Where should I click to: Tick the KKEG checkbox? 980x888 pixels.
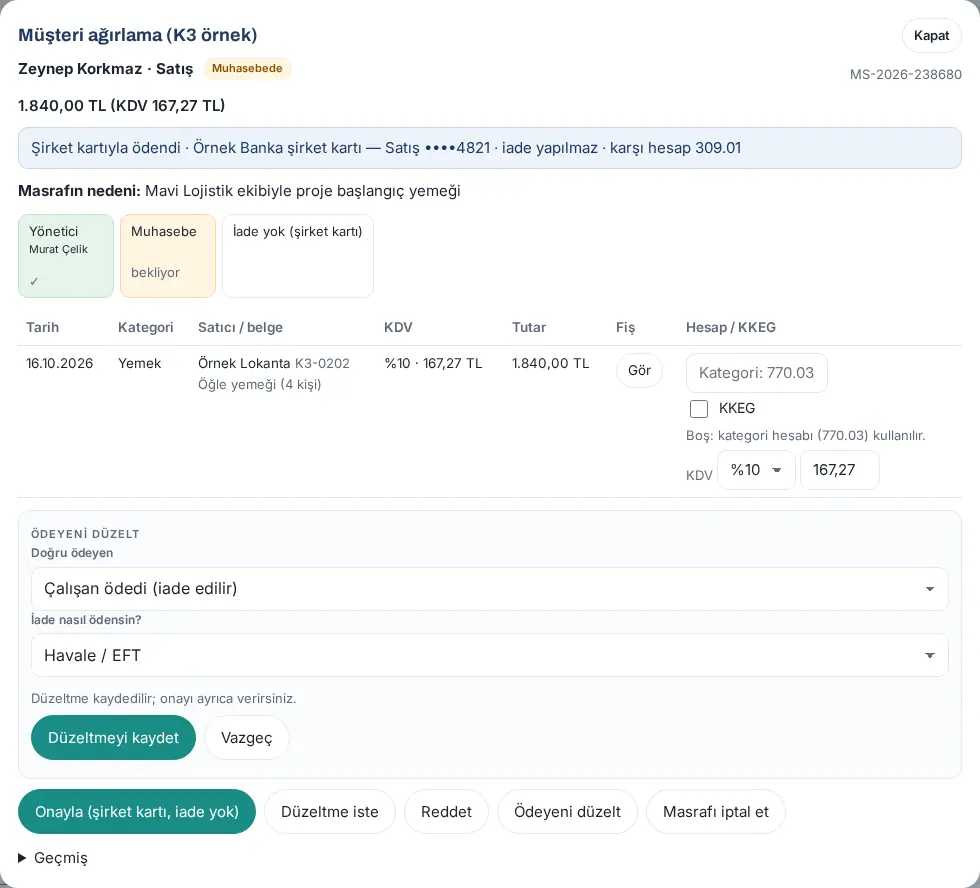click(698, 409)
